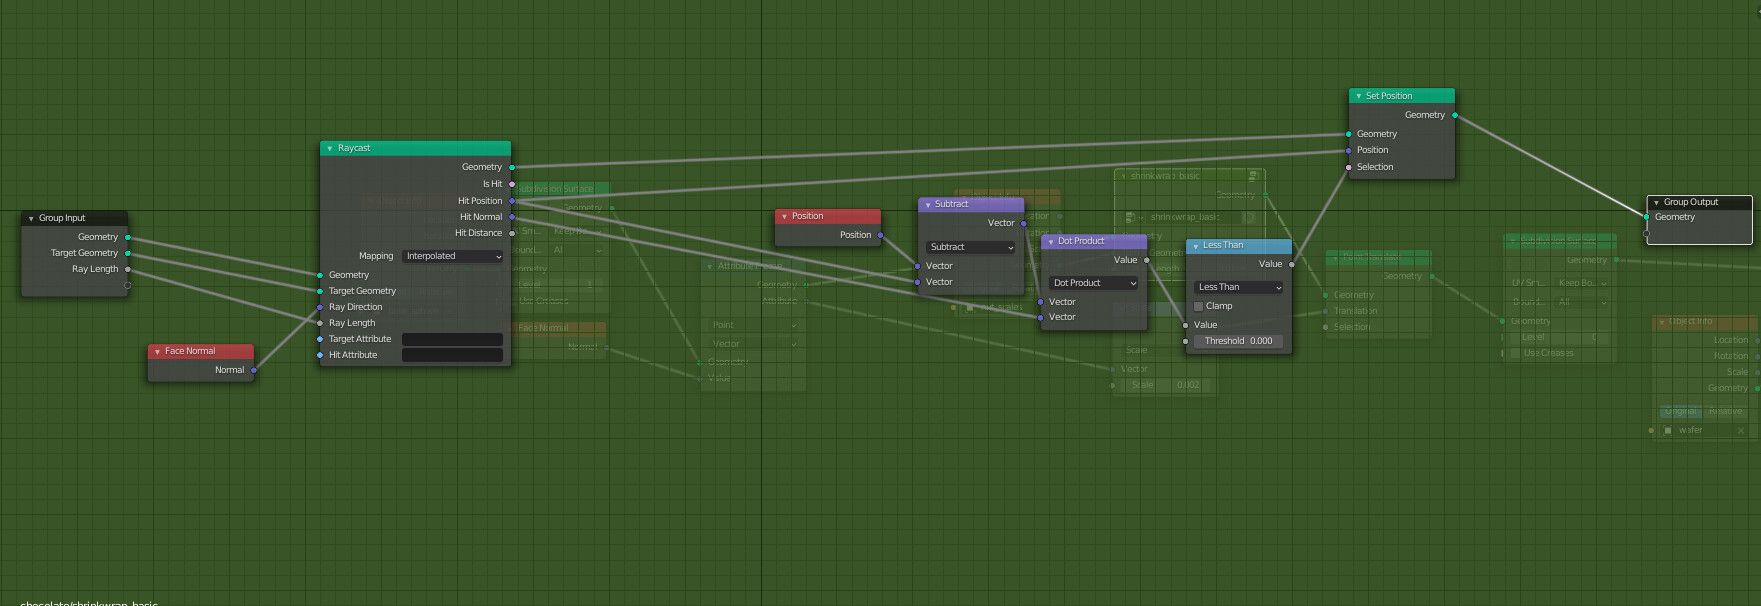Click the Subtract node's Vector output socket
The image size is (1761, 606).
click(1024, 223)
